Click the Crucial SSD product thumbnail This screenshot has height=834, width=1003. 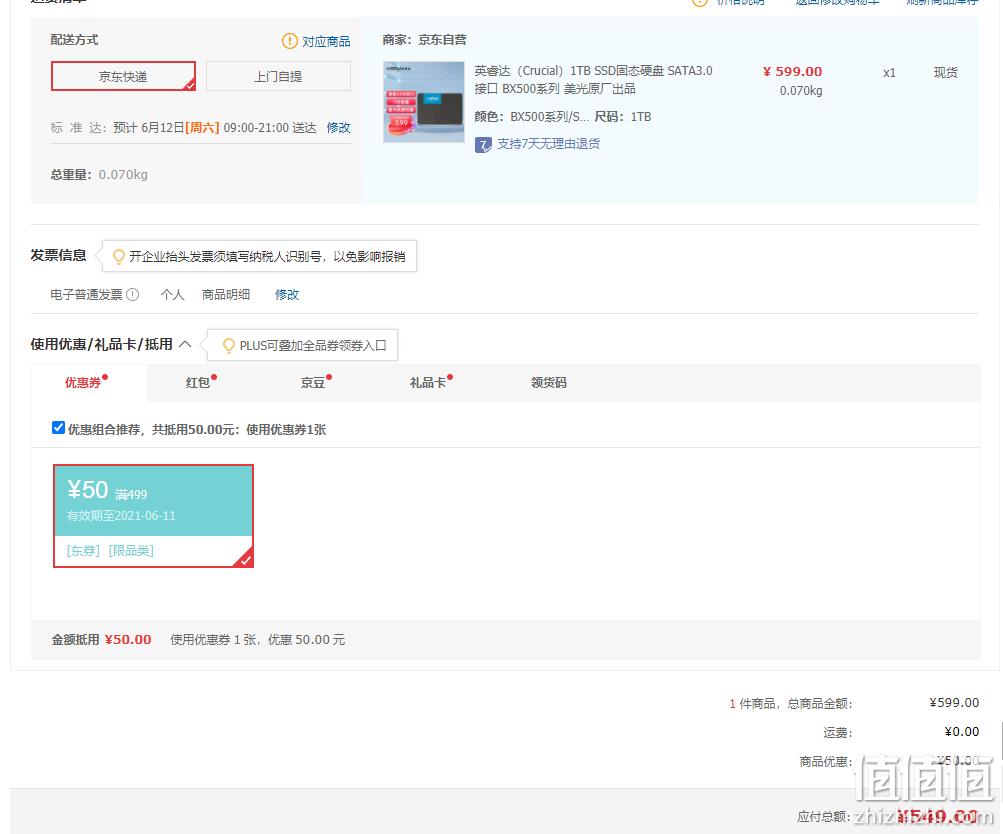point(423,102)
